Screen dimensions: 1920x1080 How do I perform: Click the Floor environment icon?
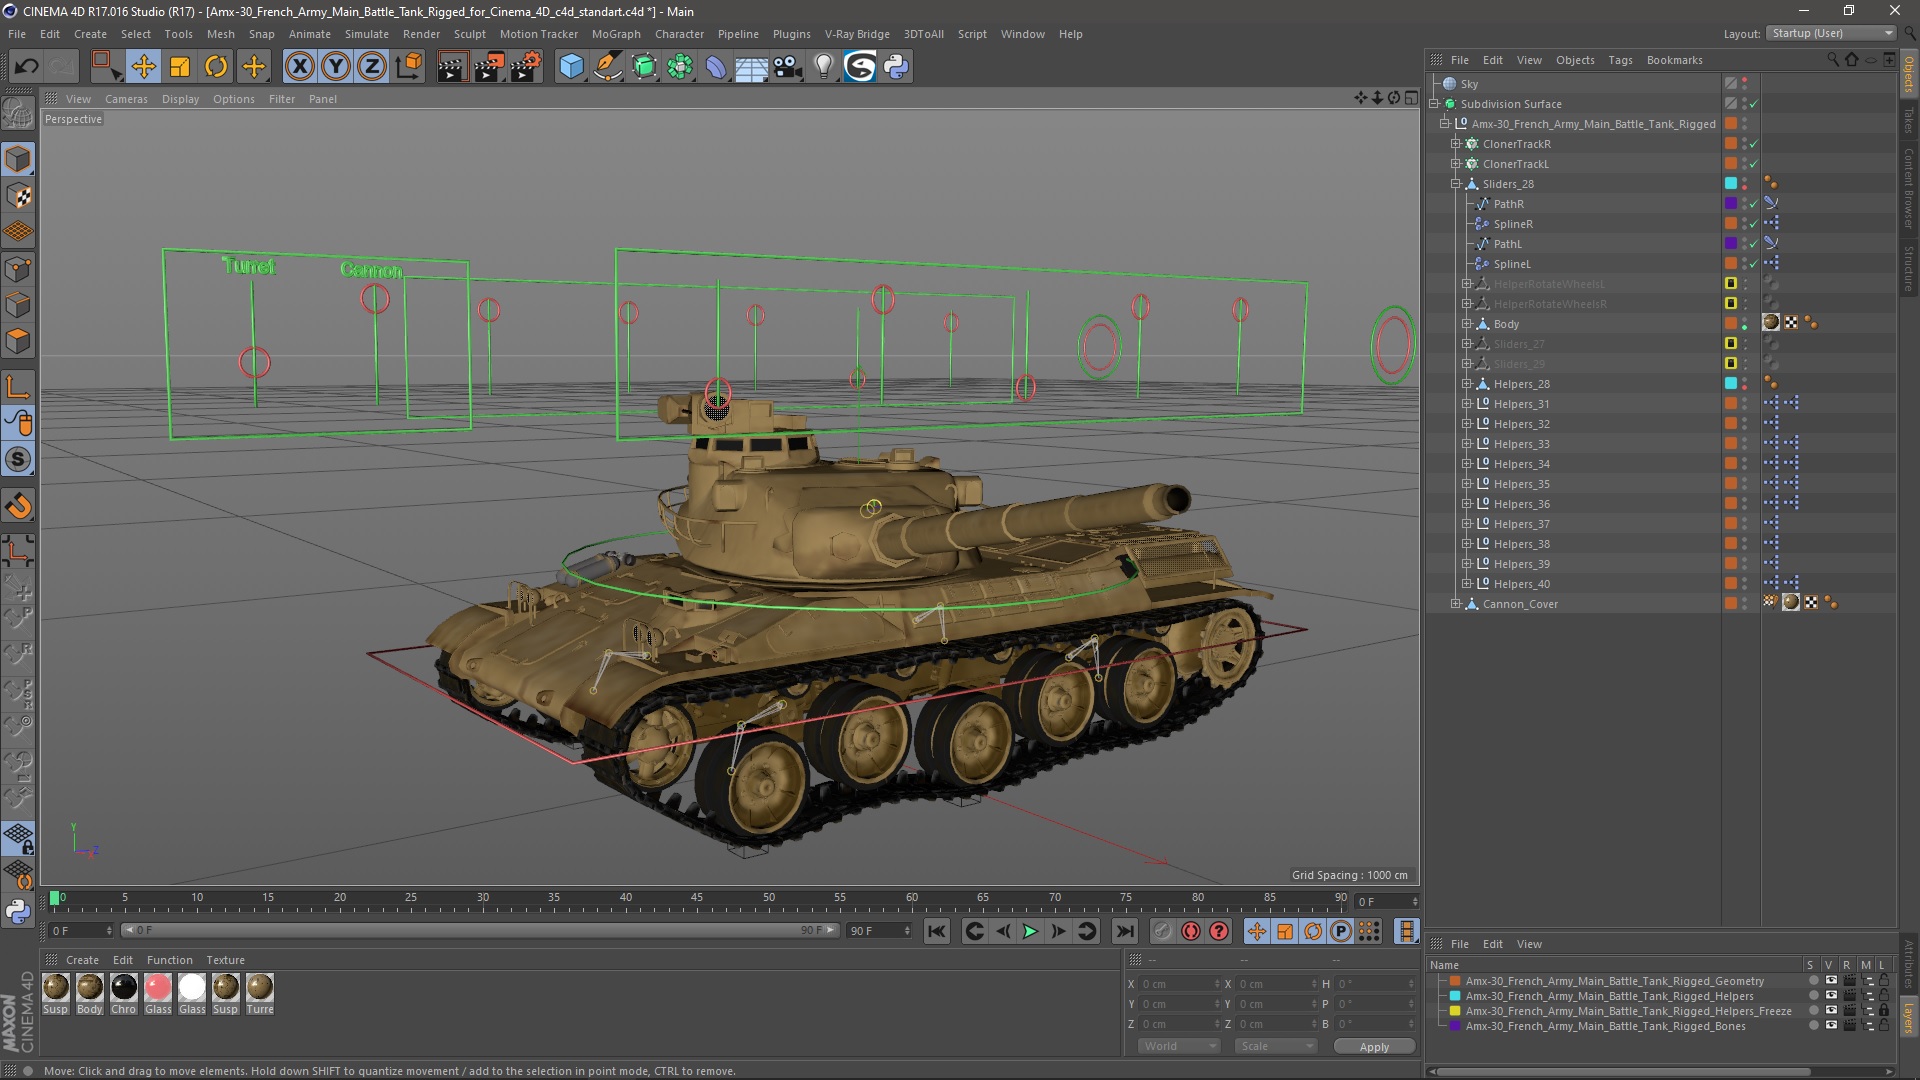[751, 67]
